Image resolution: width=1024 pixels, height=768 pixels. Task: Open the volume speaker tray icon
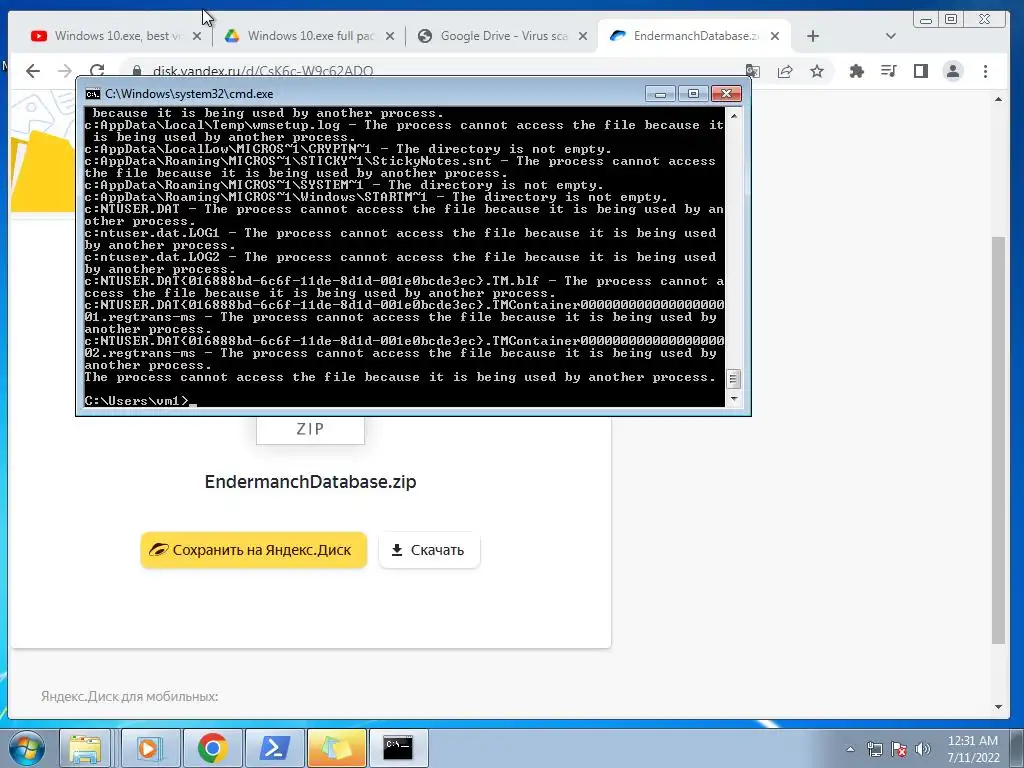click(x=923, y=749)
